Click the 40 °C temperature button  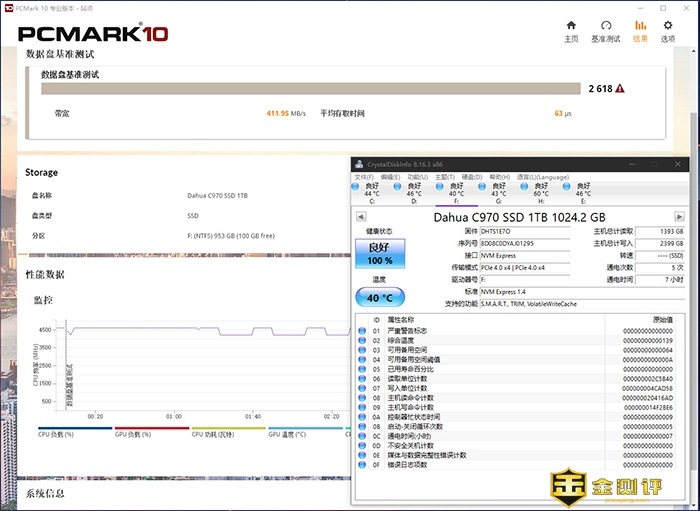380,297
